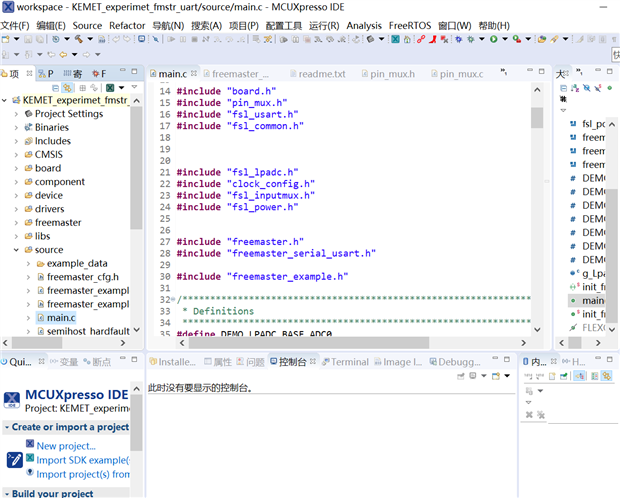
Task: Select main.c in the project tree
Action: (61, 318)
